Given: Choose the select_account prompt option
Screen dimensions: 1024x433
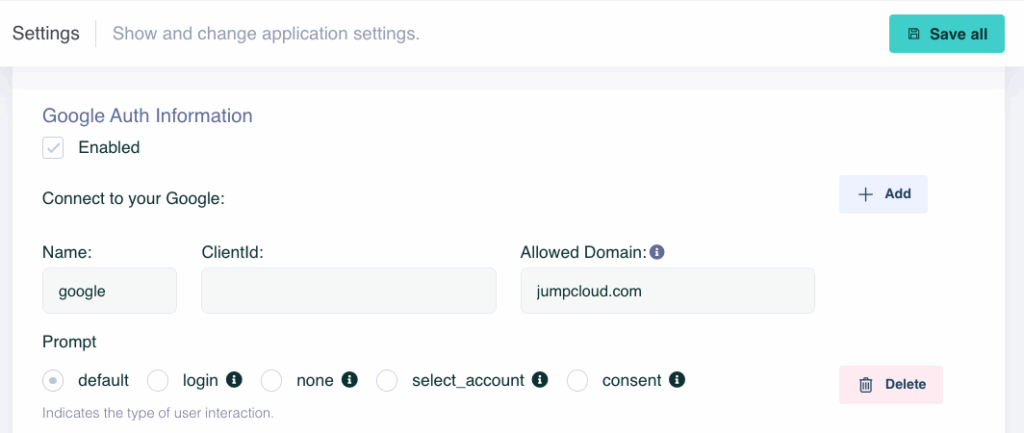Looking at the screenshot, I should pyautogui.click(x=387, y=380).
